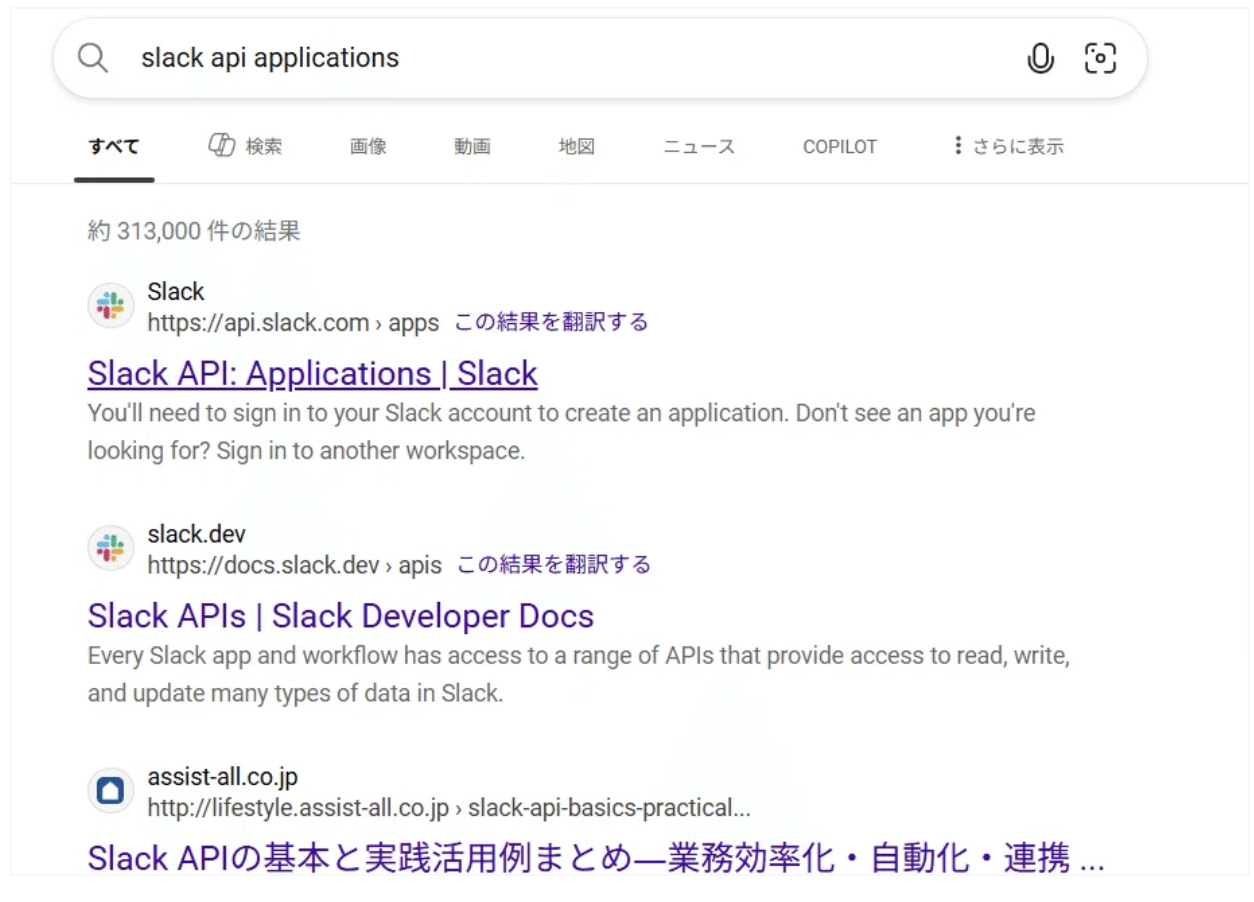
Task: Click the 'Slack' site name text
Action: click(176, 292)
